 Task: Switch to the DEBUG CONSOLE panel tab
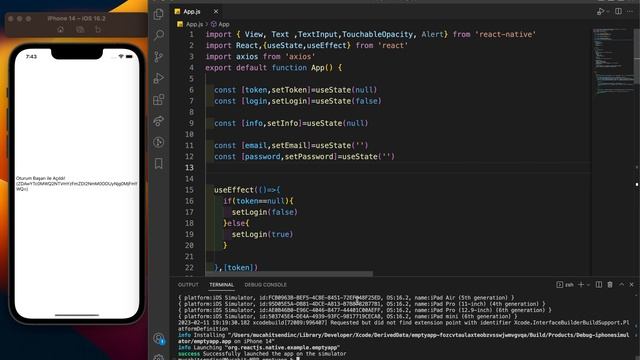click(265, 284)
